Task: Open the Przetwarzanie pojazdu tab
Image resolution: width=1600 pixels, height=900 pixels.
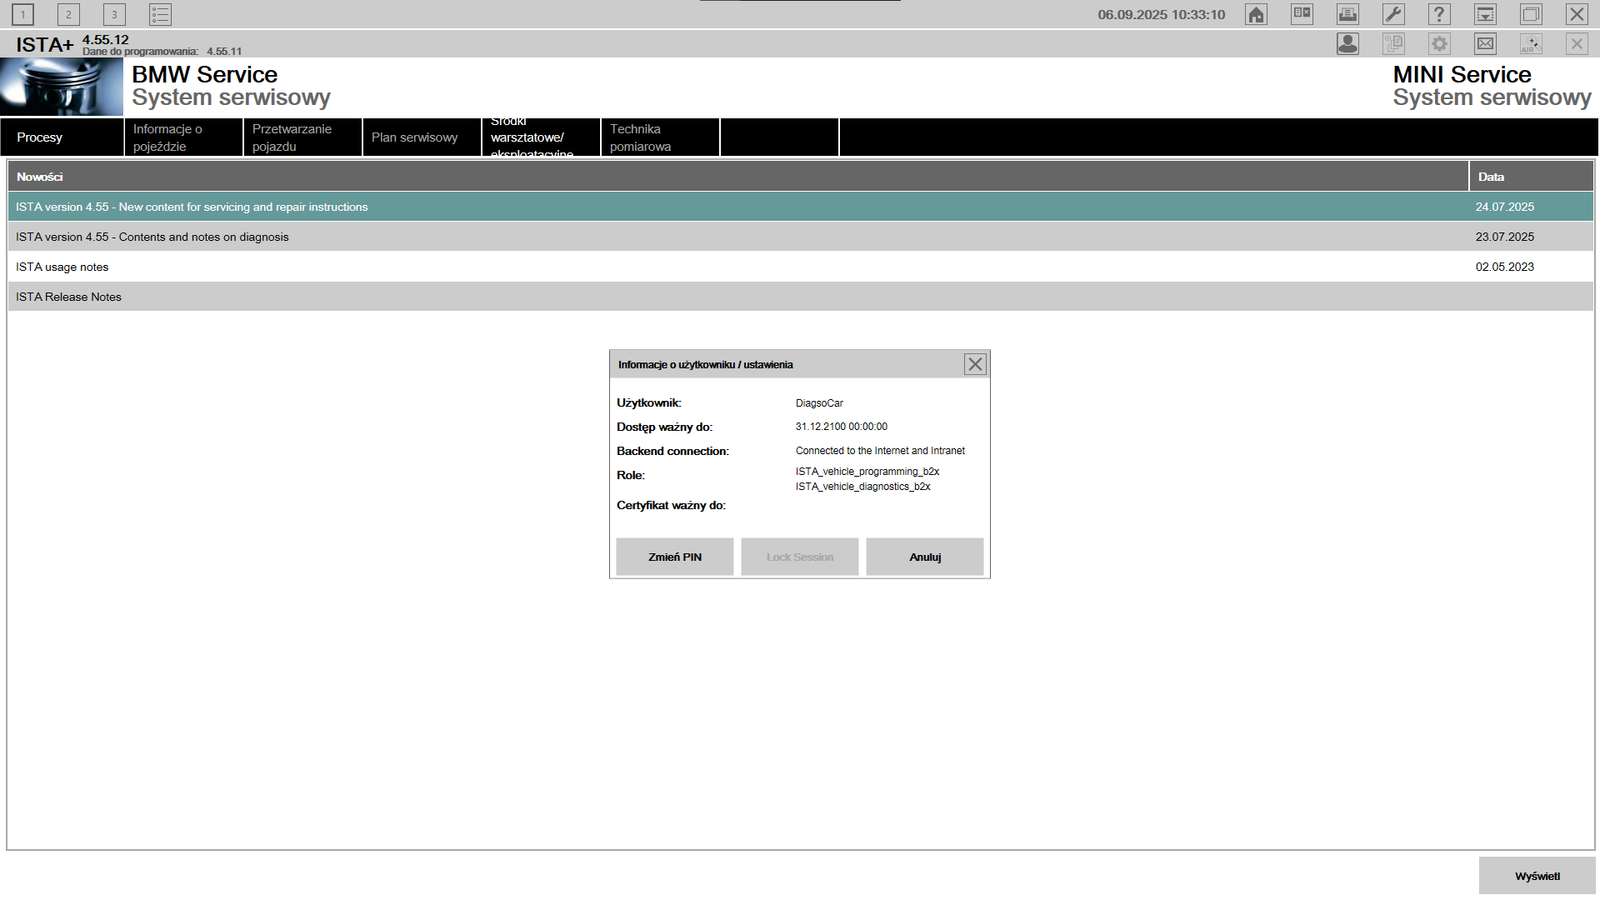Action: (303, 137)
